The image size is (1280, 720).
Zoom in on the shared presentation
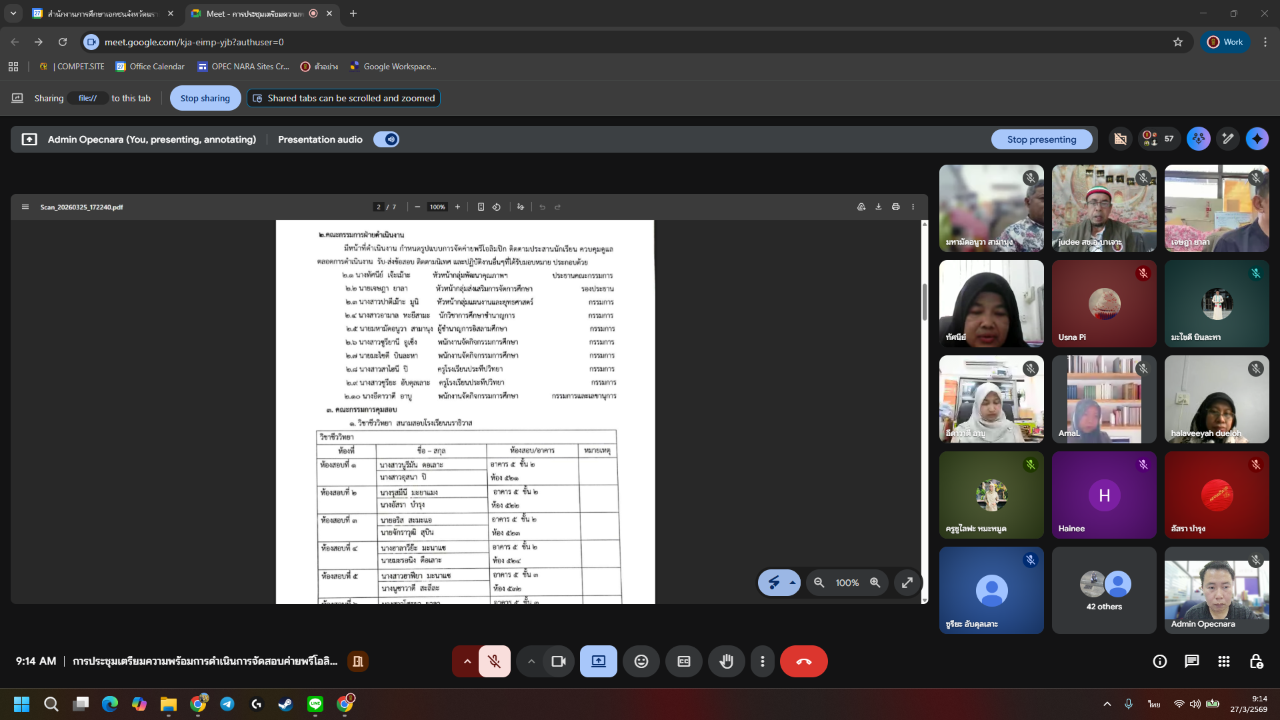[875, 582]
